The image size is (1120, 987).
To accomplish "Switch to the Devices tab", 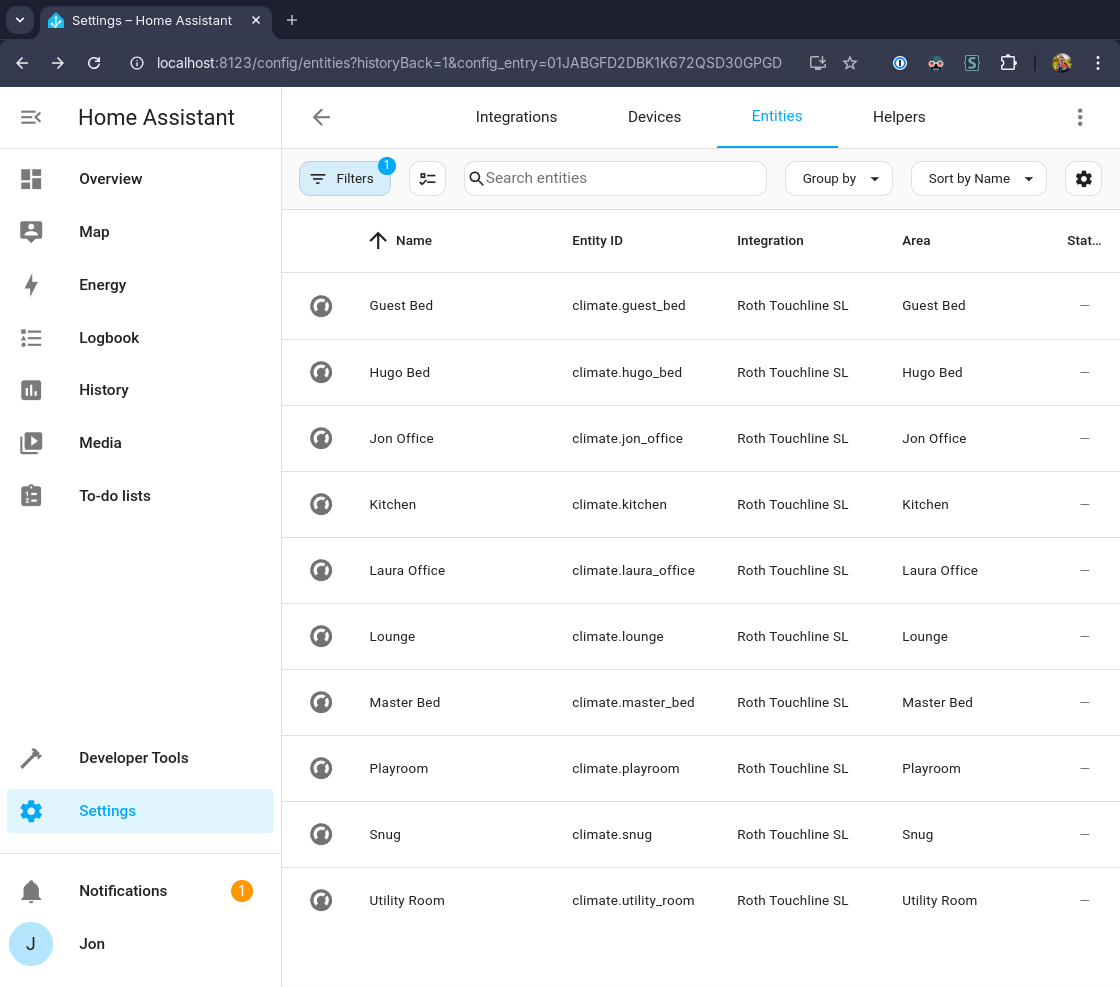I will [654, 117].
